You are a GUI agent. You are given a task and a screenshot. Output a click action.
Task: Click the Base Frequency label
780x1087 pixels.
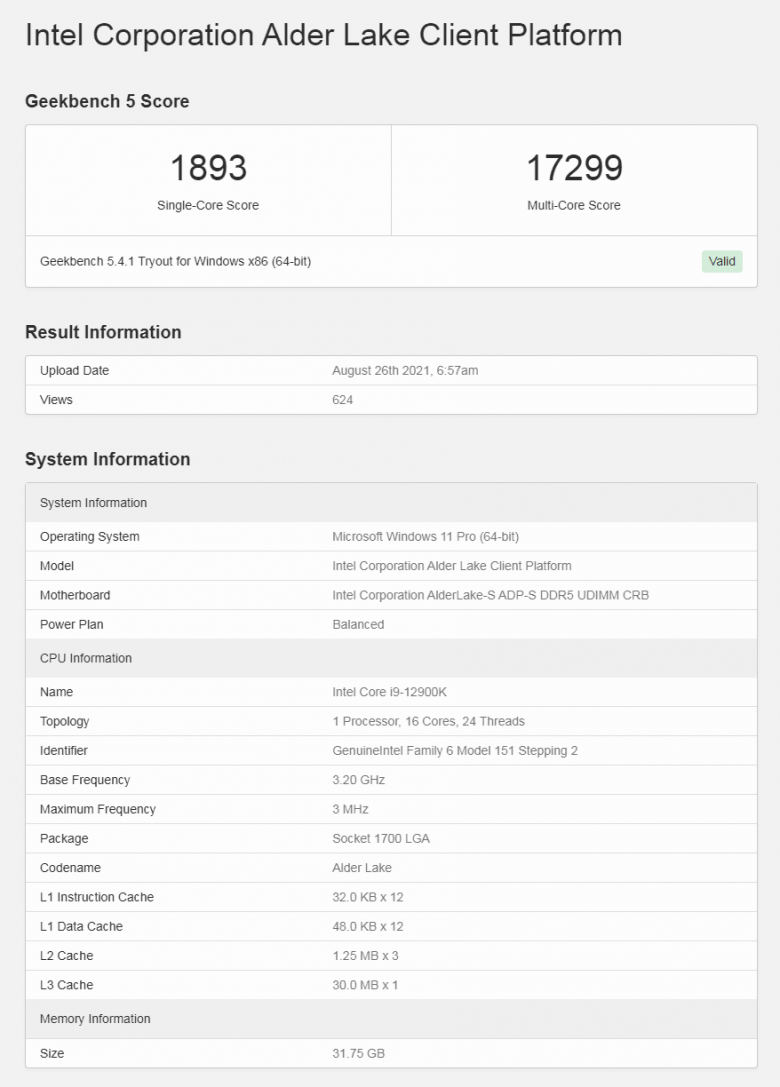point(85,779)
